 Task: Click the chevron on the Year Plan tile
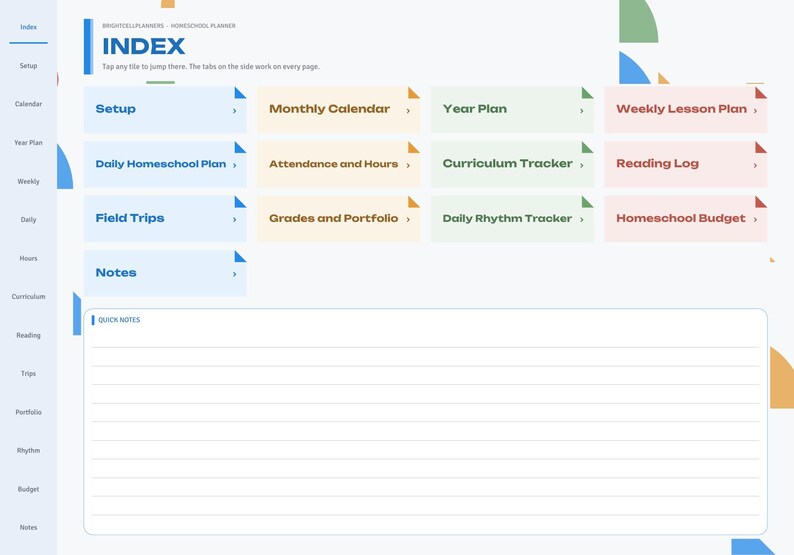[582, 110]
